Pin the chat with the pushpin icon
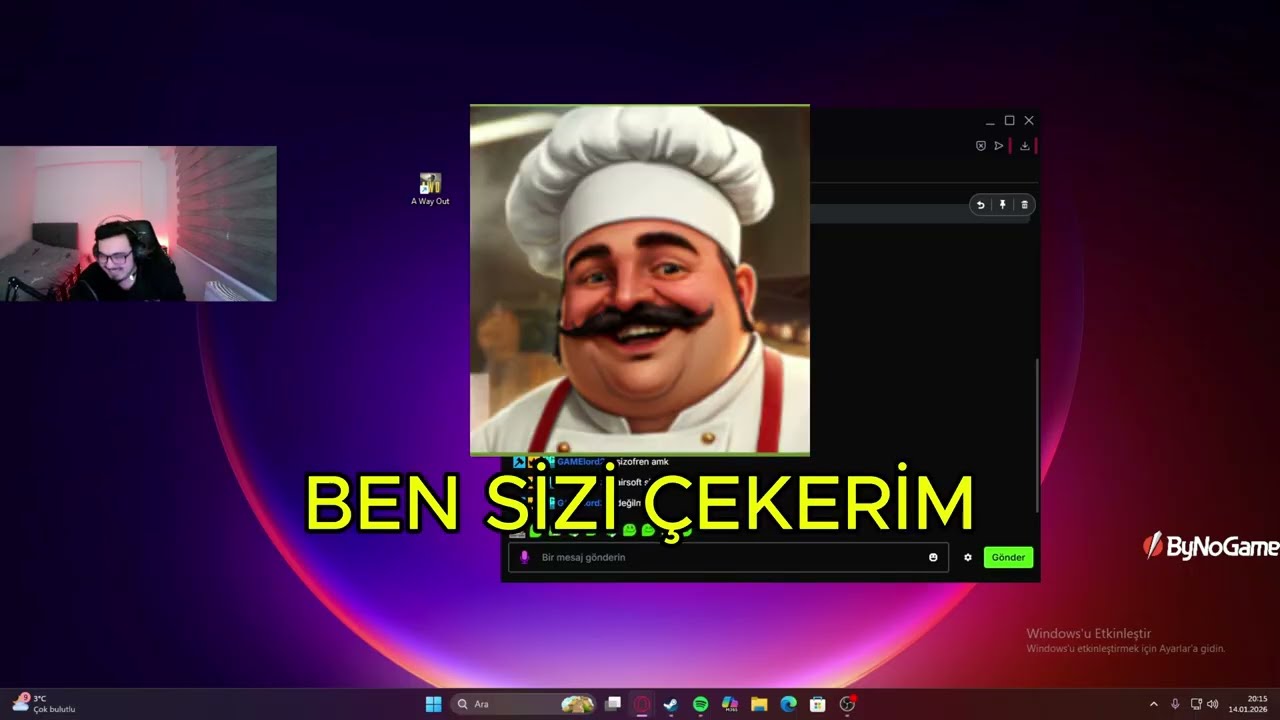 [1003, 205]
